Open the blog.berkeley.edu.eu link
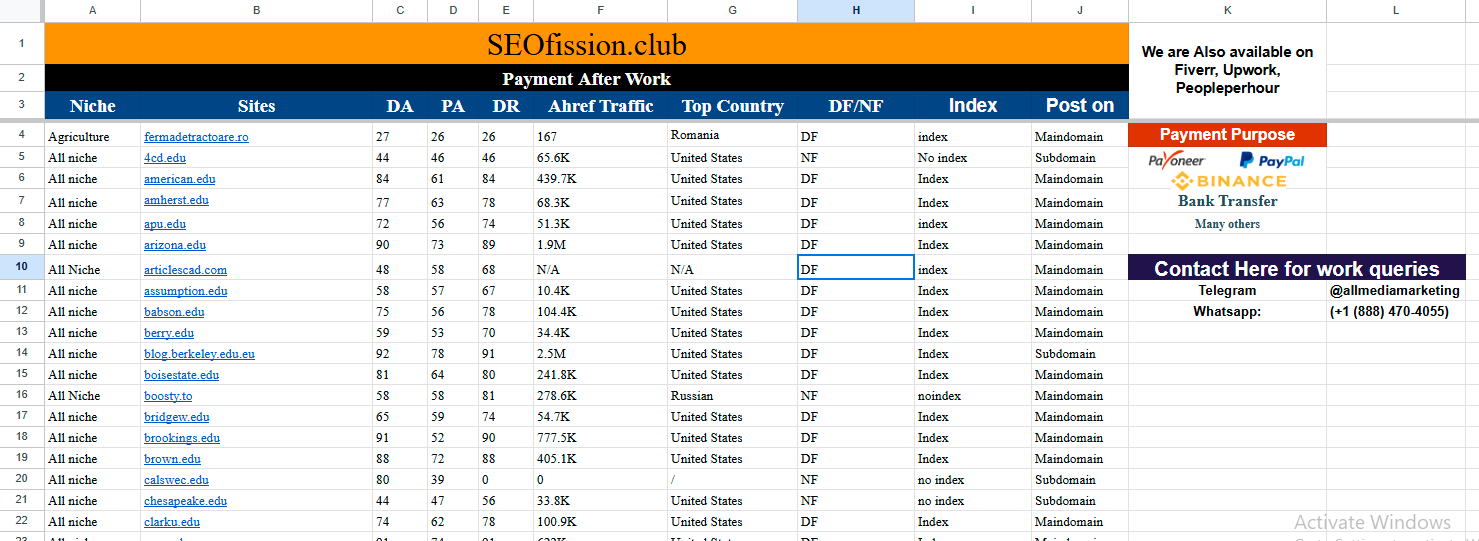 (199, 354)
